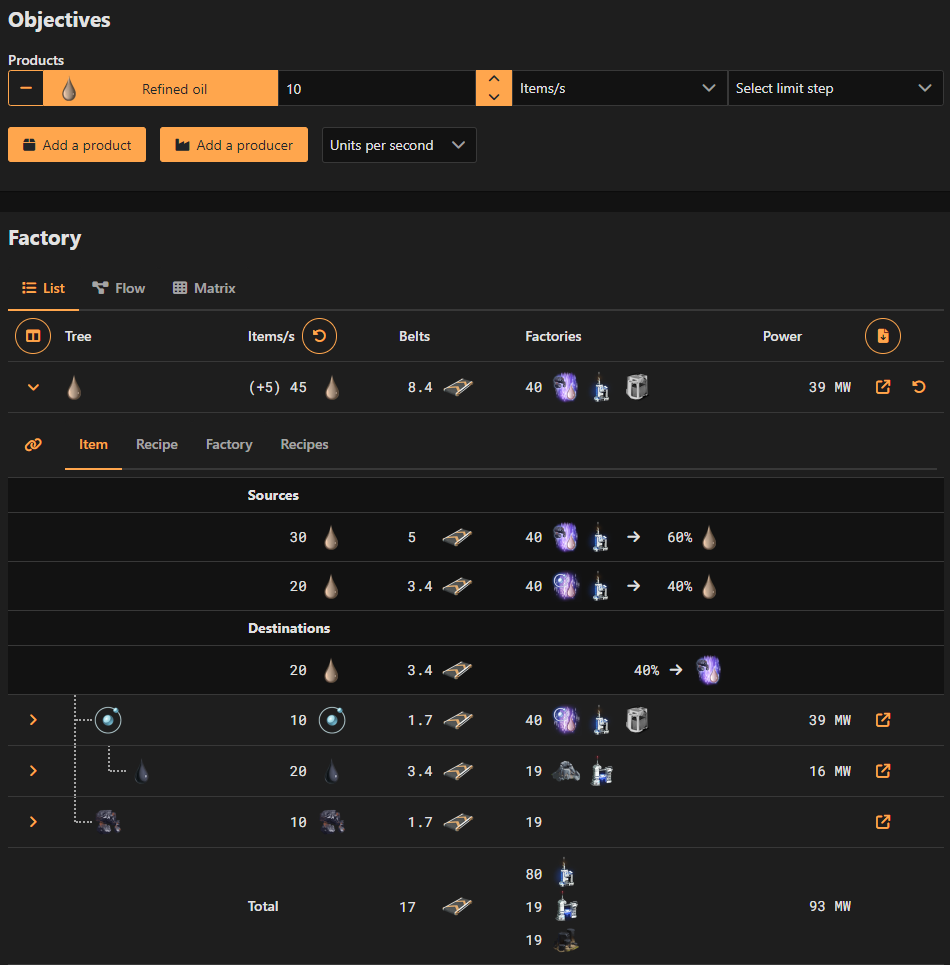Switch to the Flow tab
This screenshot has height=965, width=950.
tap(117, 288)
